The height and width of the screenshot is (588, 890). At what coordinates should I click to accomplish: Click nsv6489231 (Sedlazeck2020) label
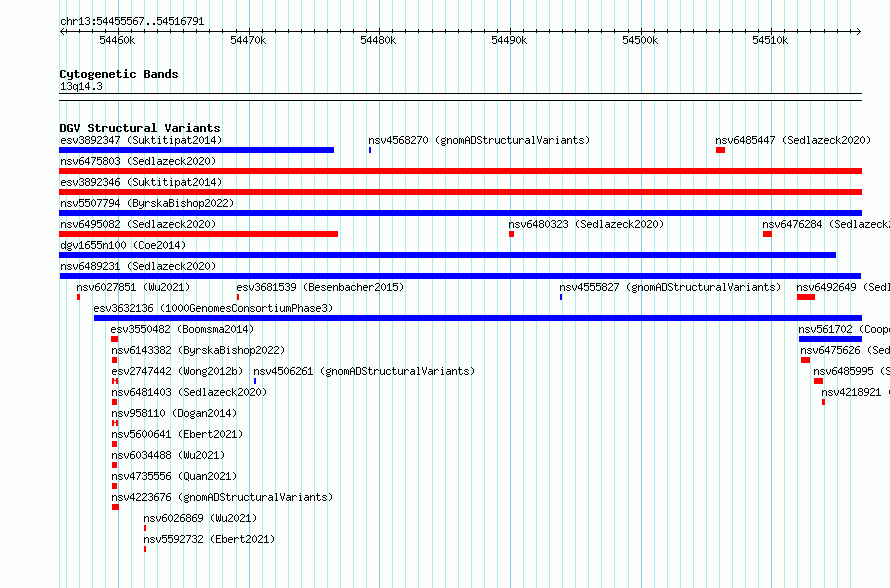pos(138,266)
